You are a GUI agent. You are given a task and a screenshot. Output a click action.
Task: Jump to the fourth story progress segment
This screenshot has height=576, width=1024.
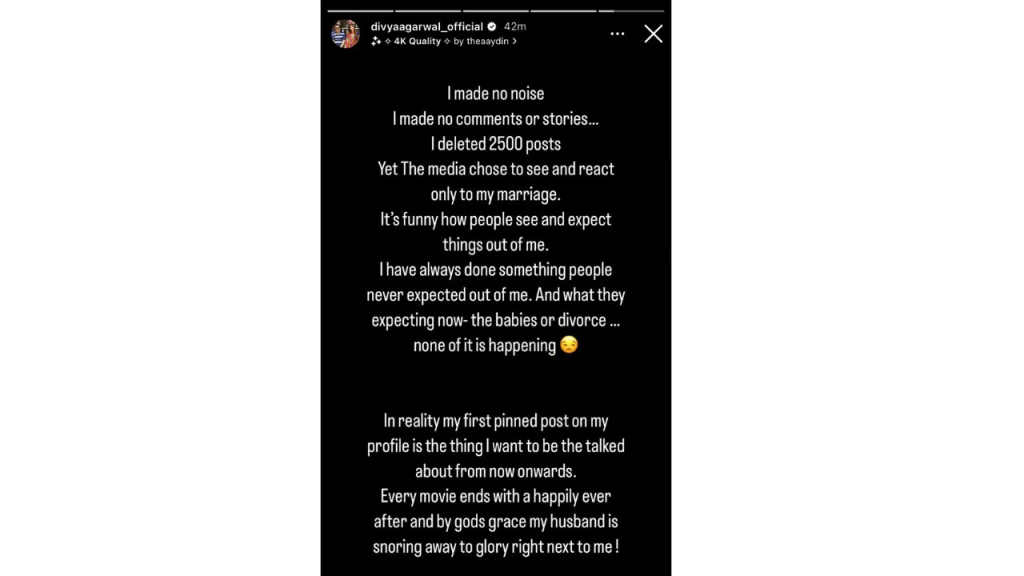563,11
